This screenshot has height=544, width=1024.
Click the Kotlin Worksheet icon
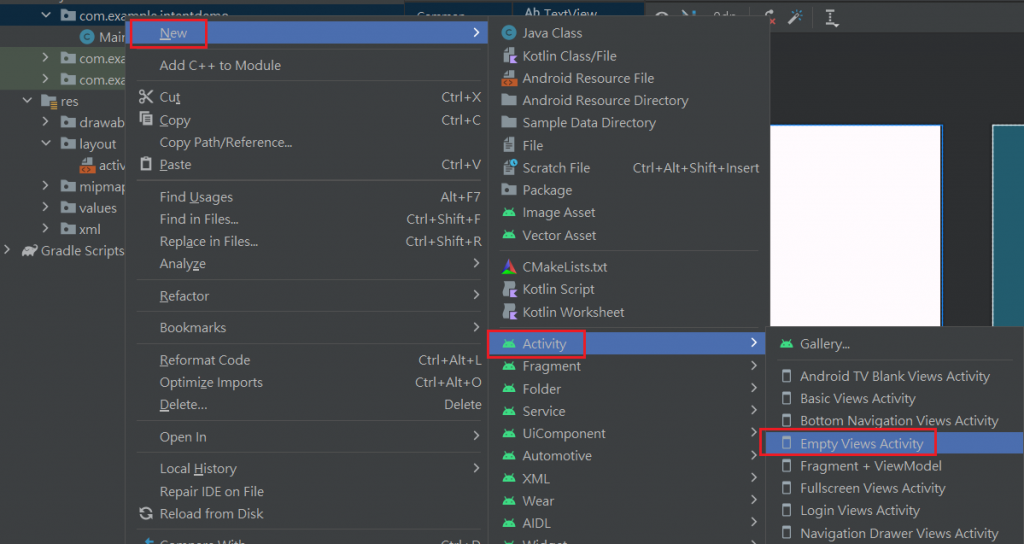(509, 312)
